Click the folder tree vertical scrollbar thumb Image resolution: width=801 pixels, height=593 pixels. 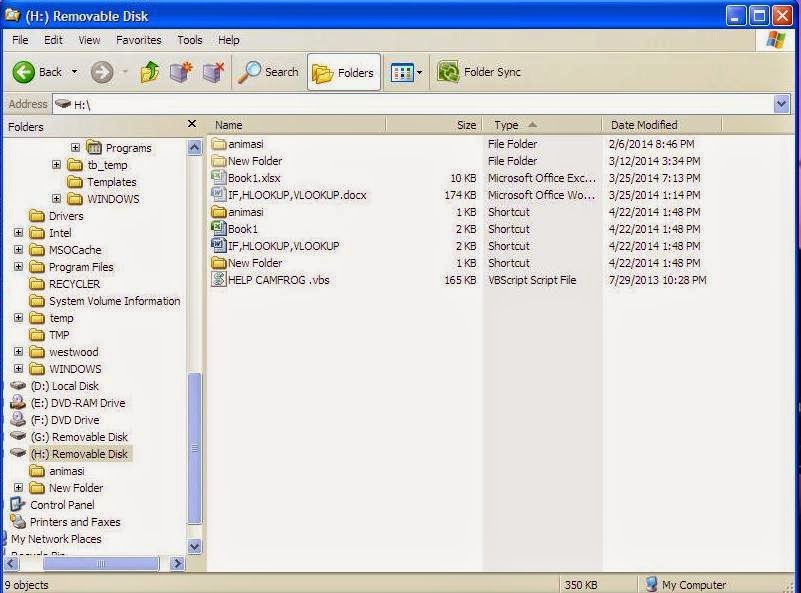[195, 448]
